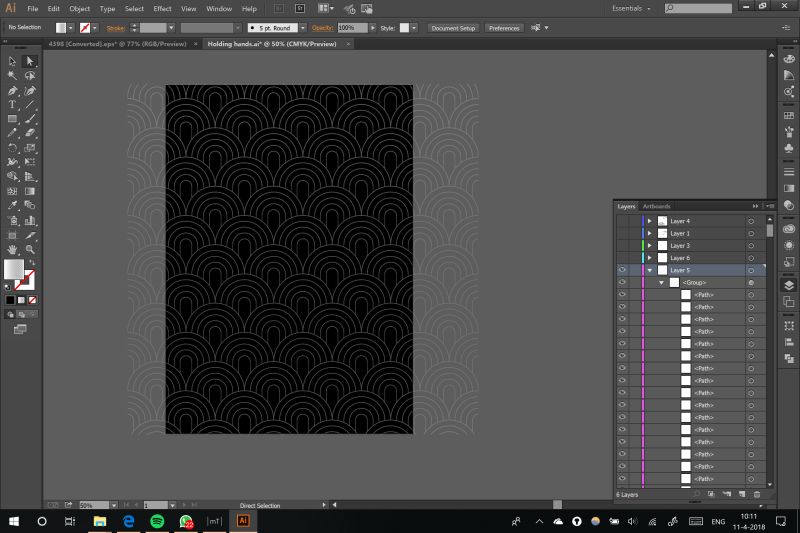Select the Column Graph tool
The image size is (800, 533).
[30, 220]
